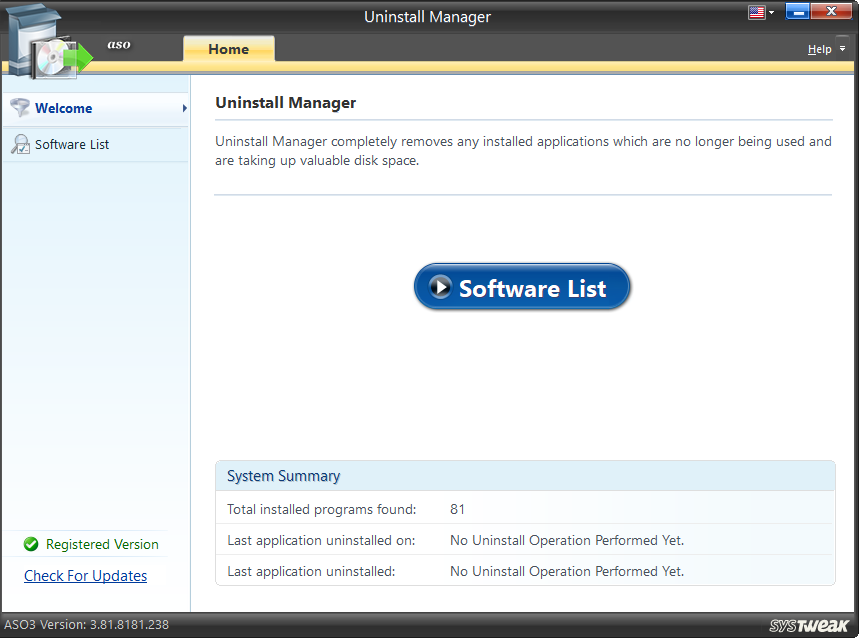Viewport: 861px width, 638px height.
Task: Switch to the Home tab
Action: [228, 48]
